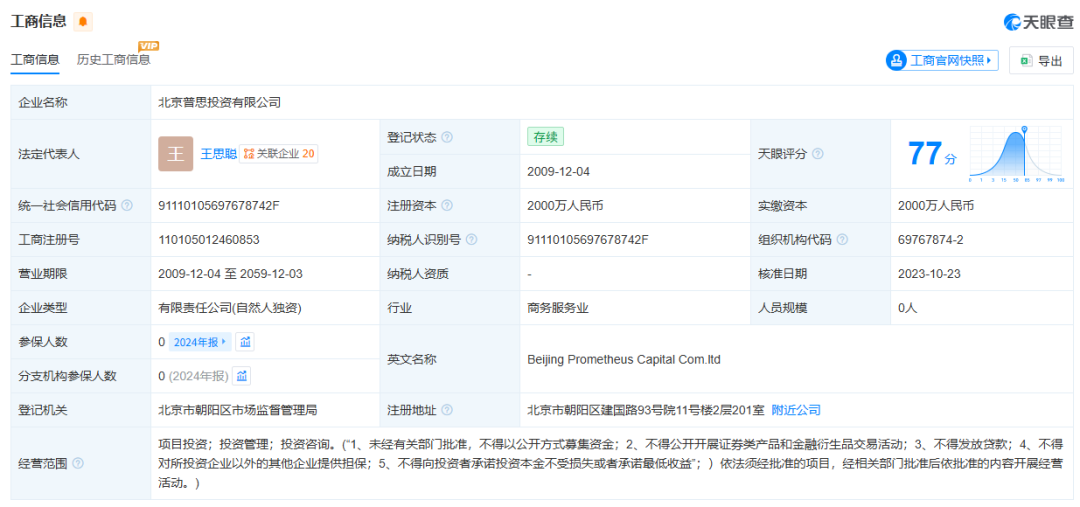Open legal representative 王思聪 link
The image size is (1080, 507).
[218, 154]
